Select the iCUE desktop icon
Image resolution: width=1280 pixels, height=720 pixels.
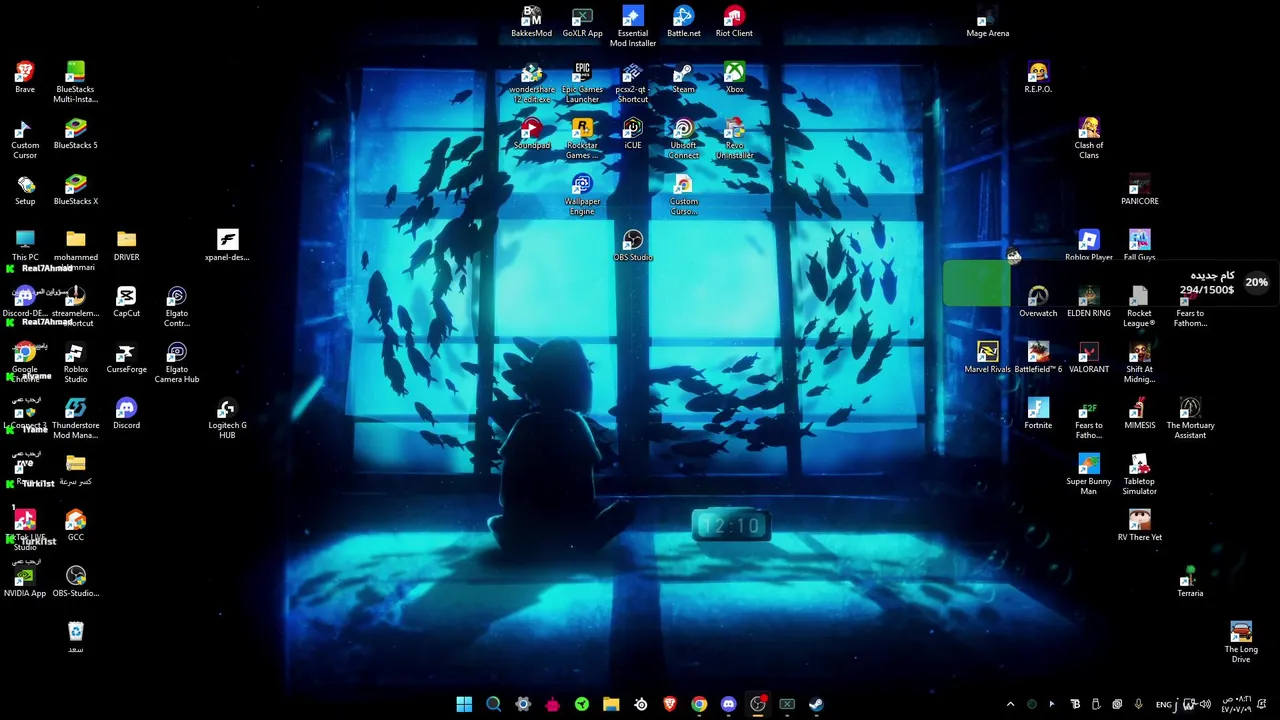tap(633, 134)
